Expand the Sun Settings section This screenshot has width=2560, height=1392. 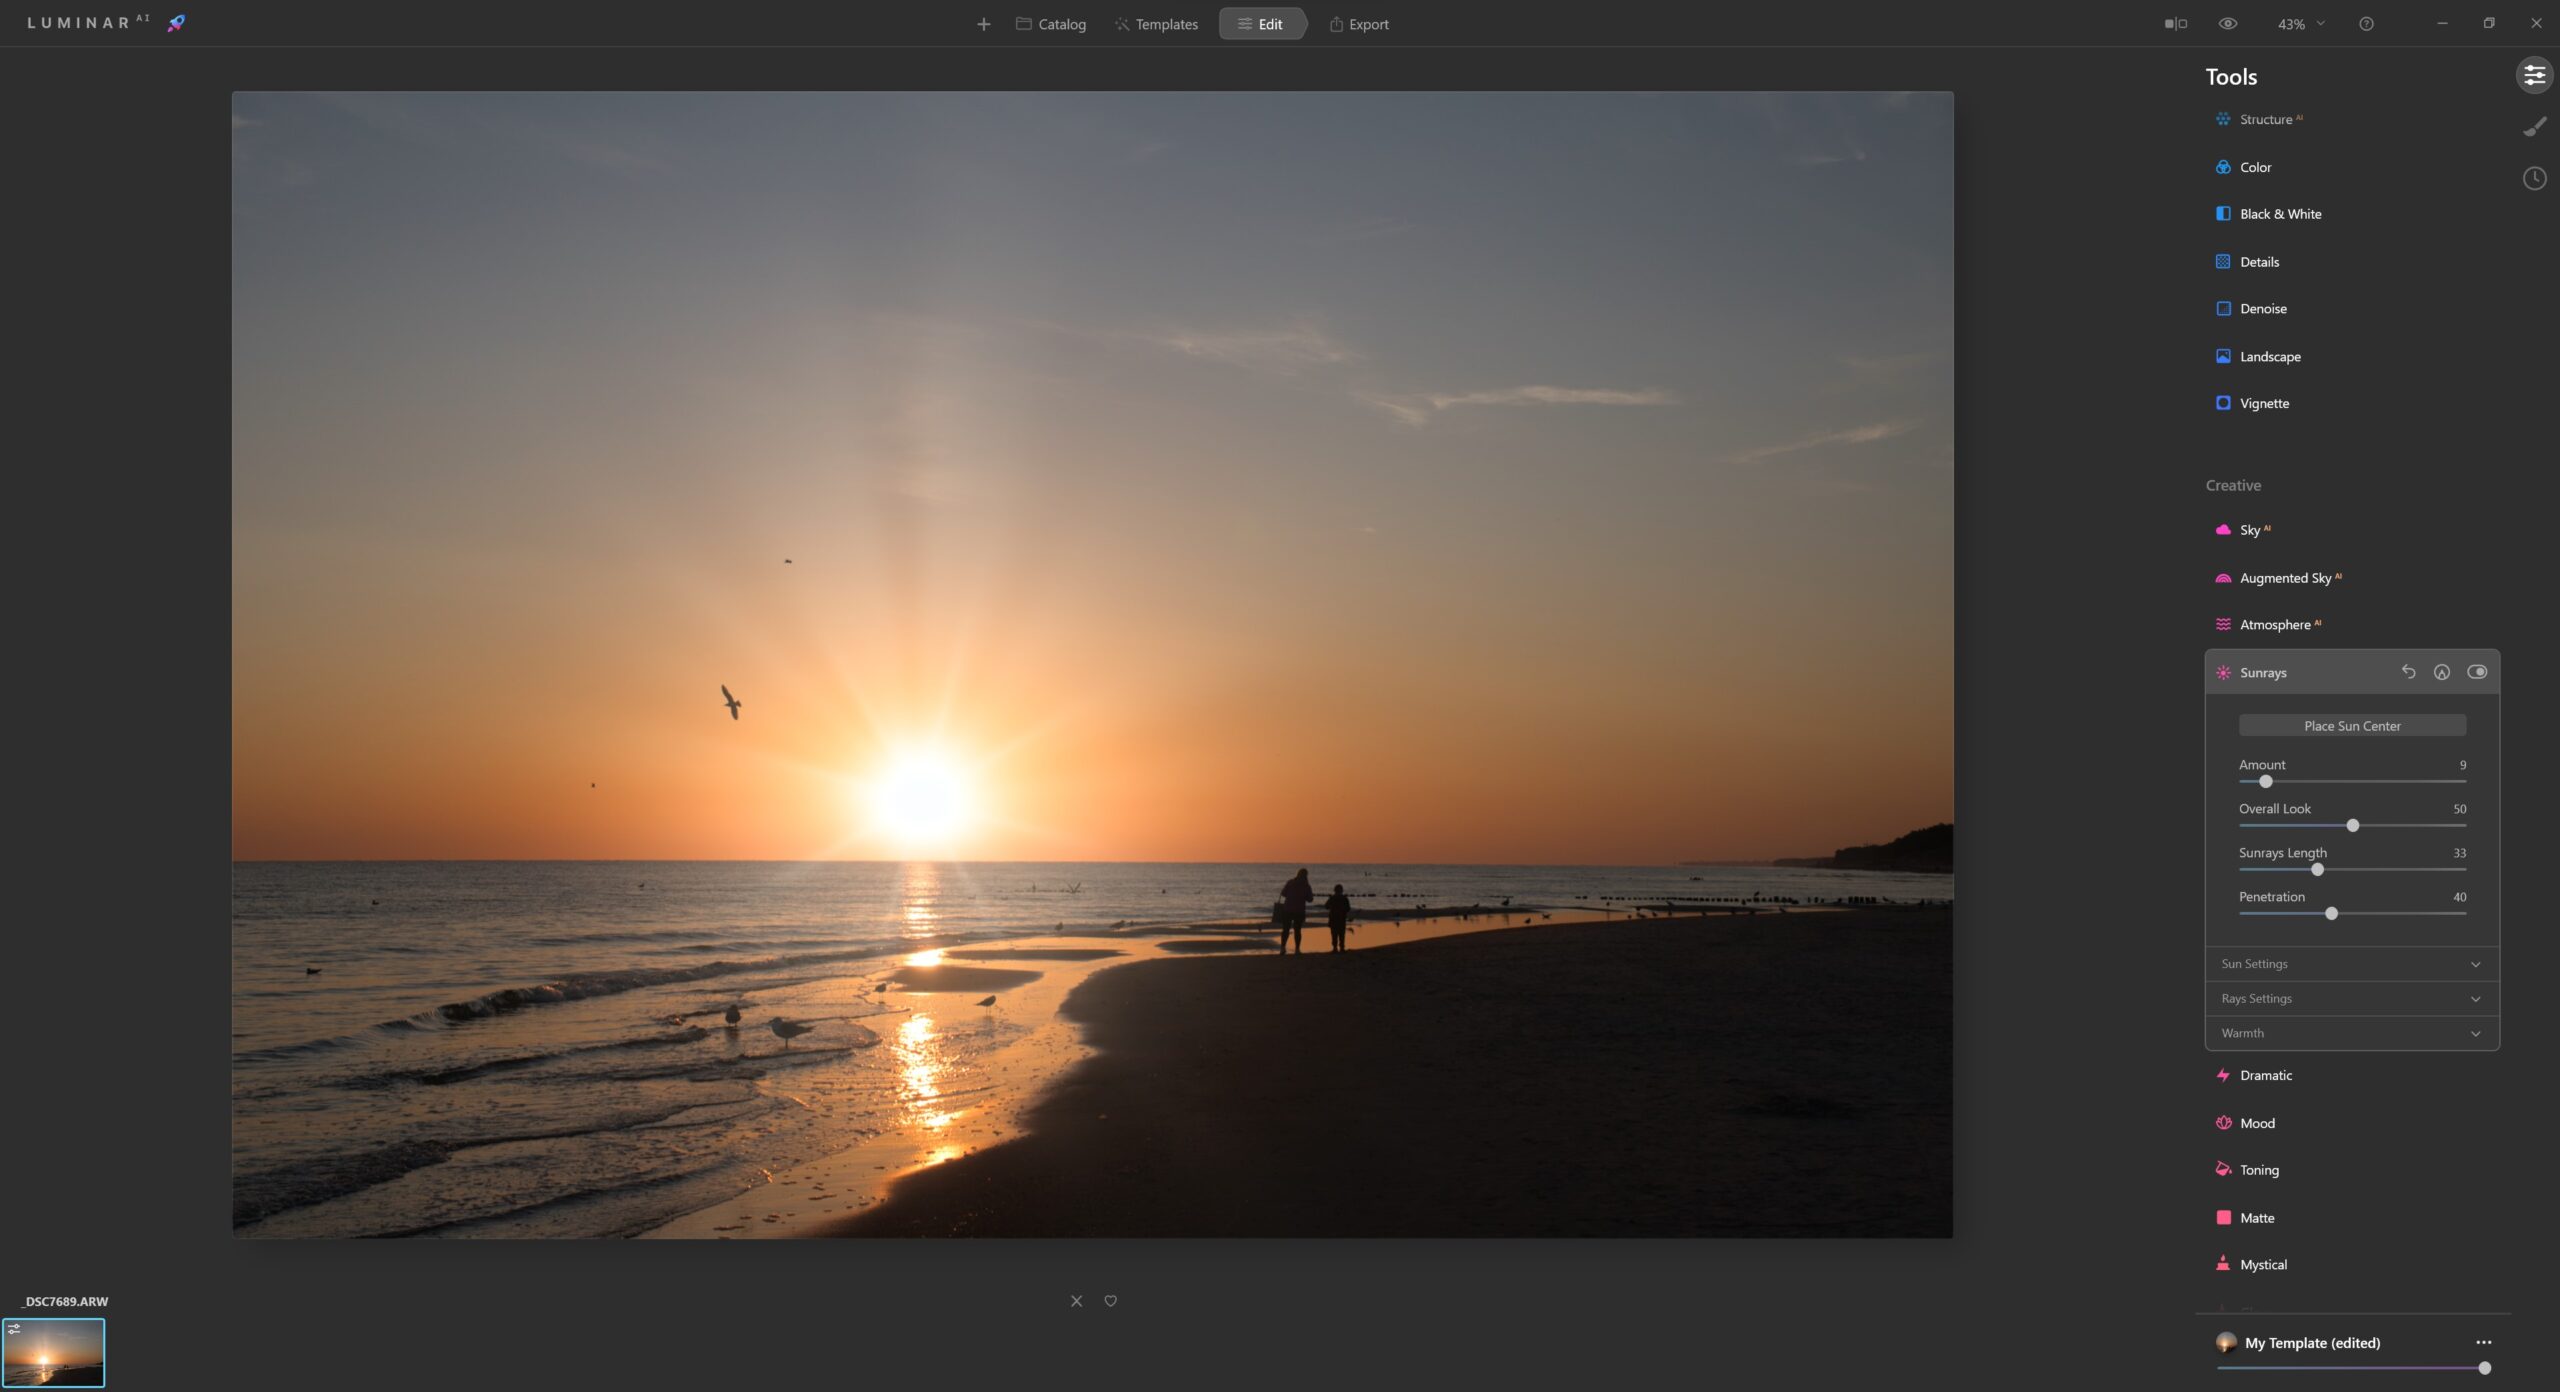2352,964
